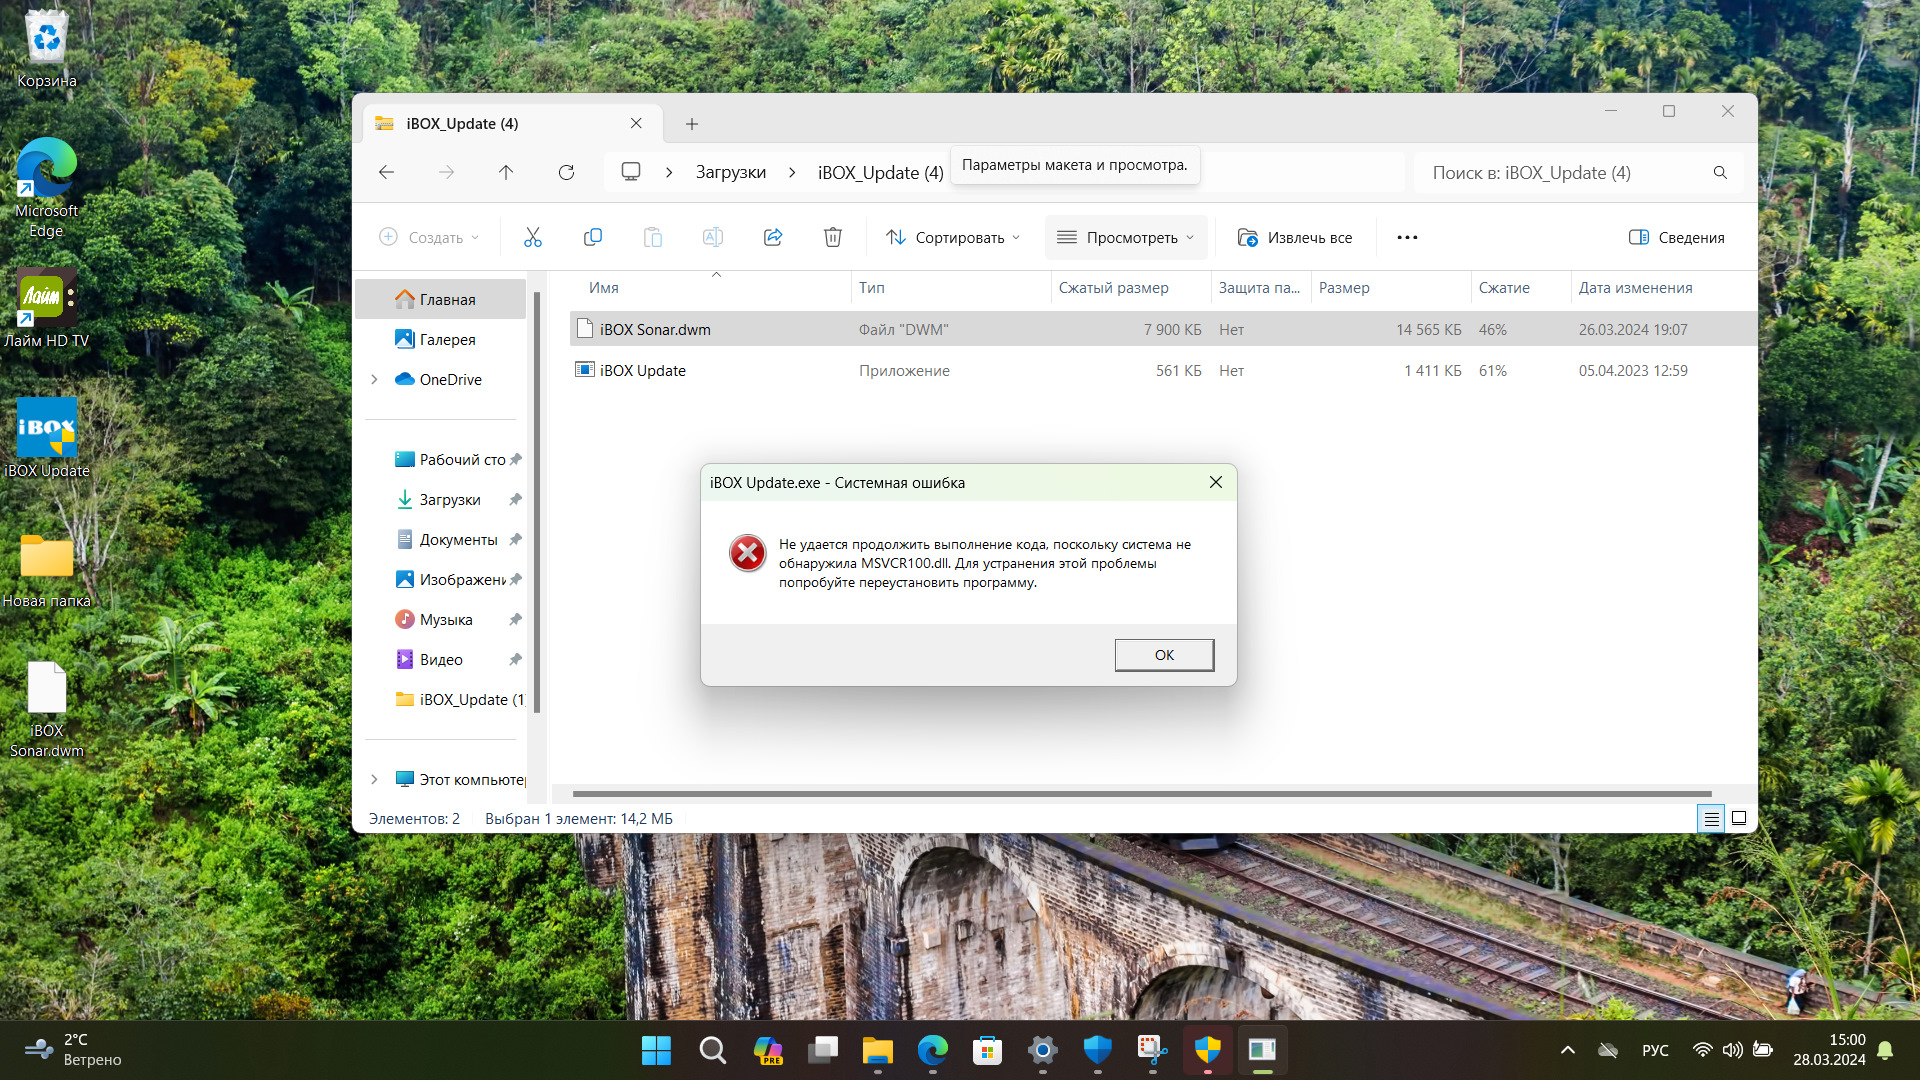Viewport: 1920px width, 1080px height.
Task: Open the Просмотреть view dropdown
Action: click(1126, 237)
